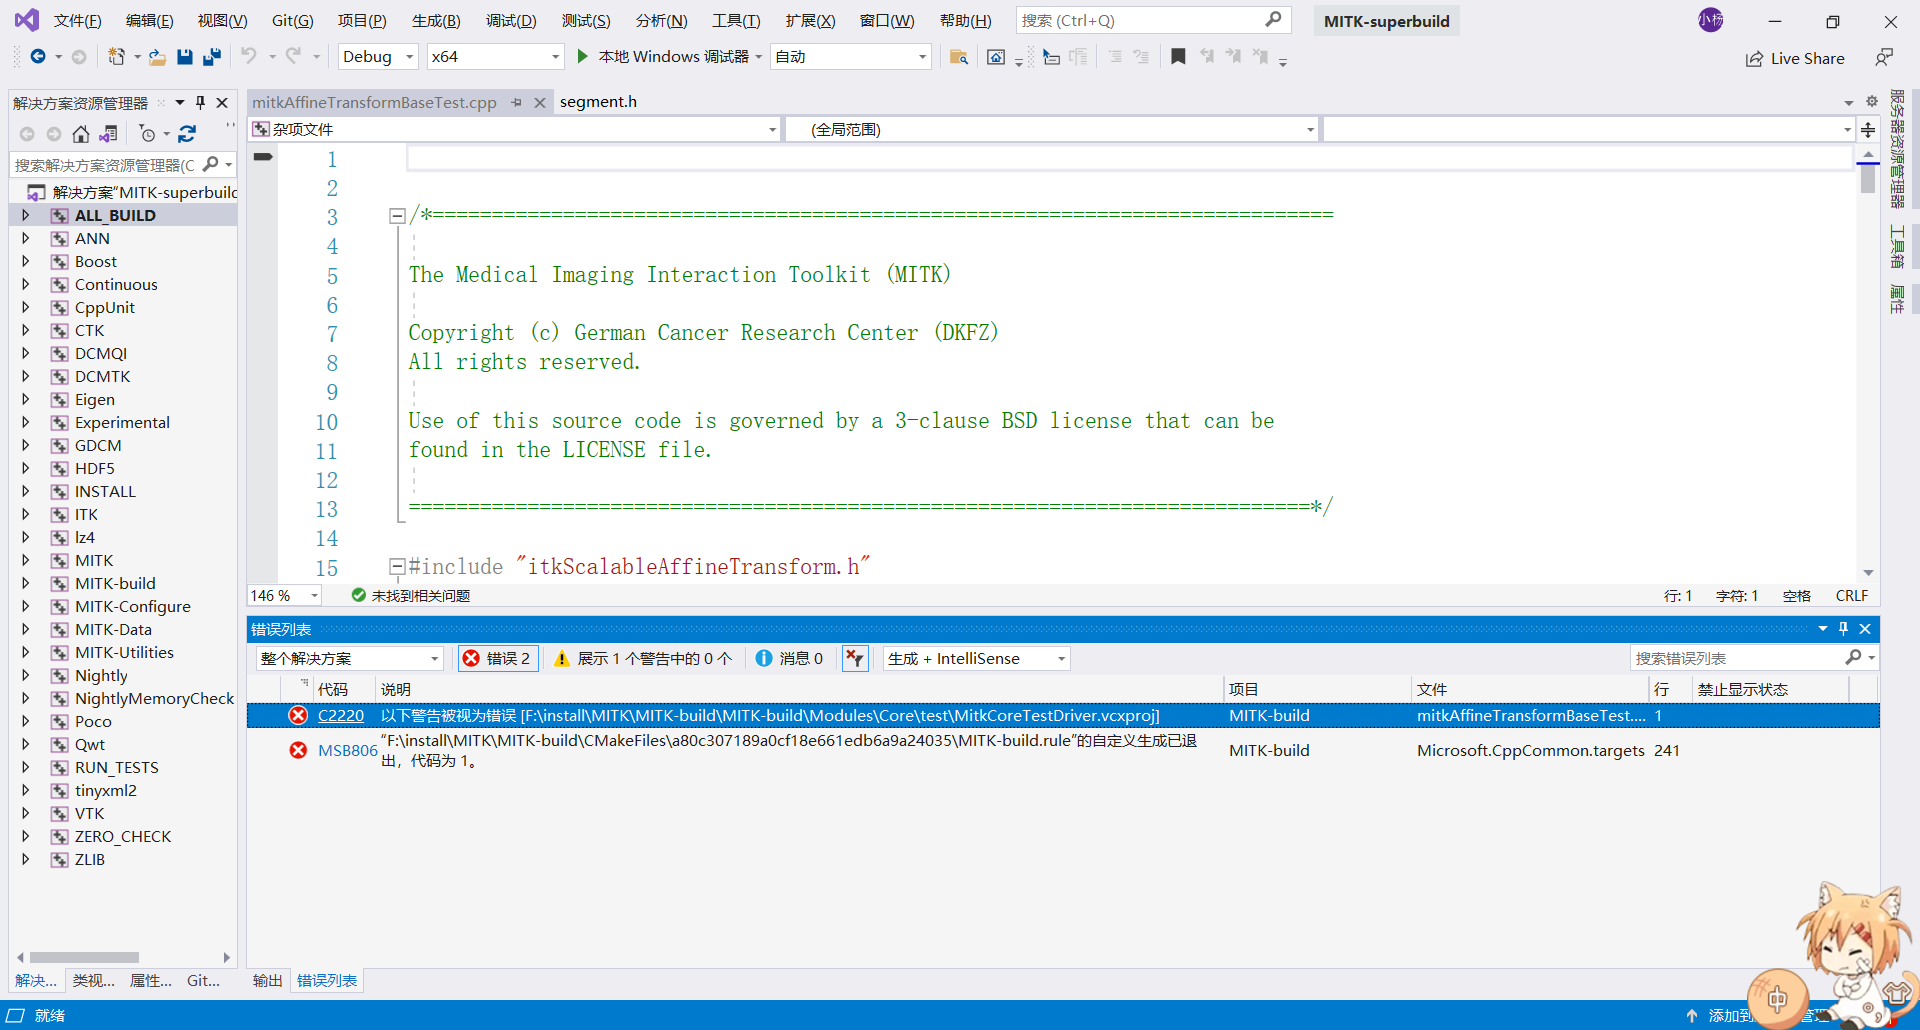The image size is (1920, 1030).
Task: Click the MSB8066 error code link
Action: click(x=348, y=750)
